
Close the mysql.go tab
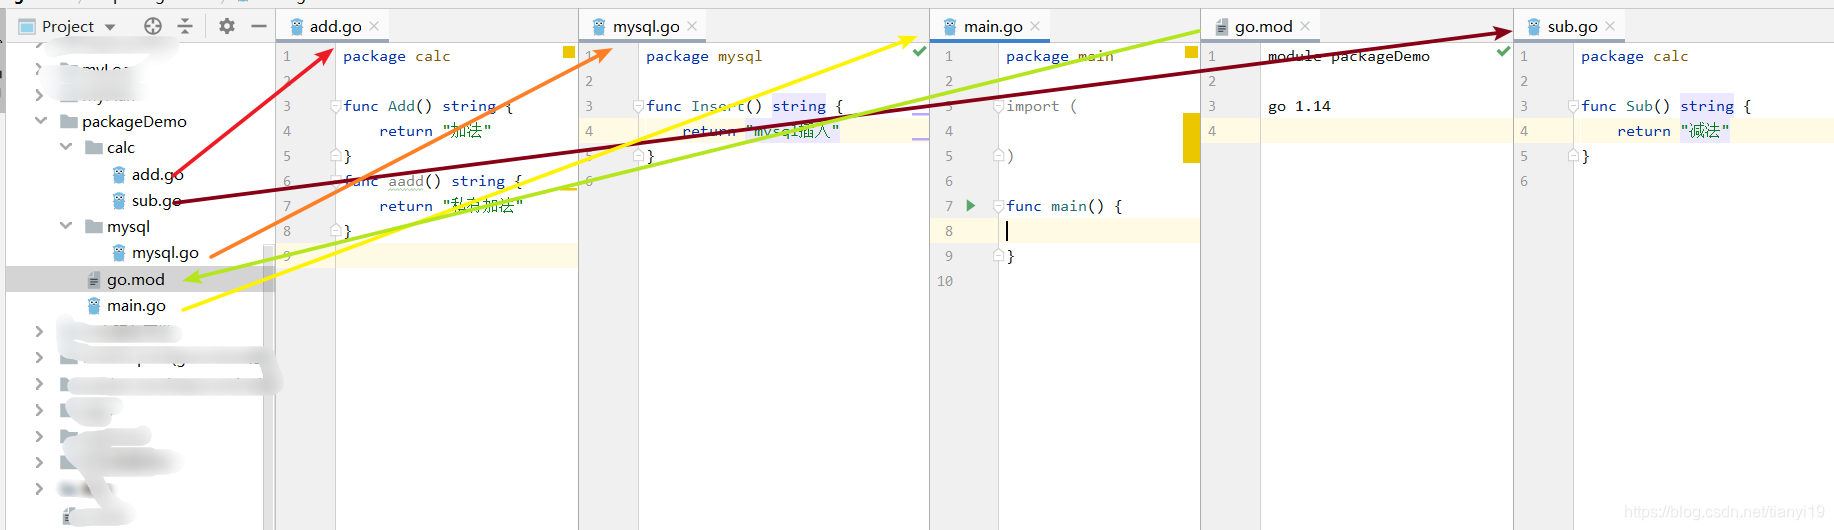coord(692,26)
